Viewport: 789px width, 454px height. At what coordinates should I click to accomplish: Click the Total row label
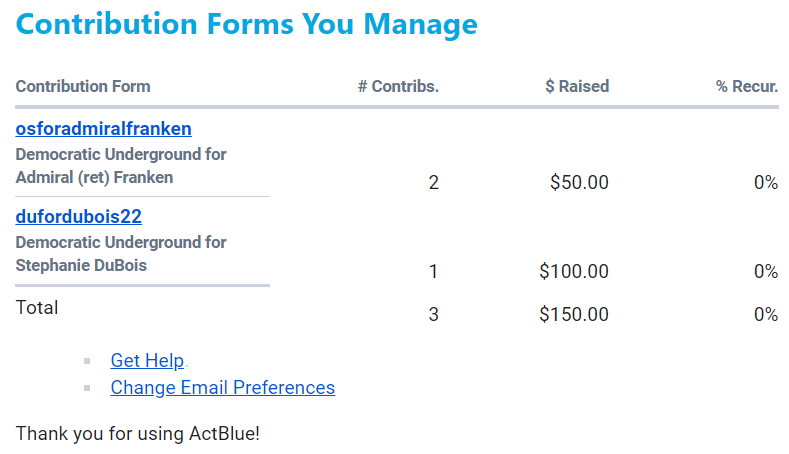(37, 308)
